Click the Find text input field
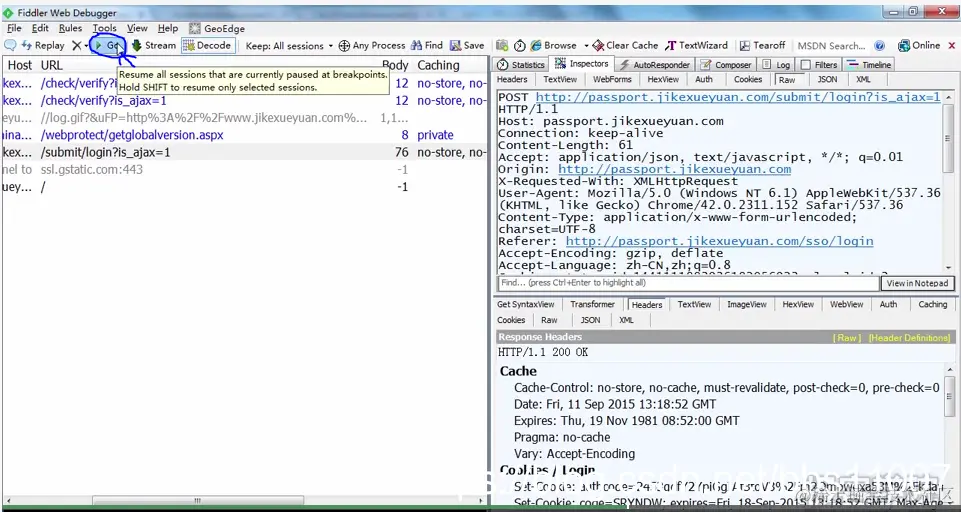 click(x=688, y=283)
